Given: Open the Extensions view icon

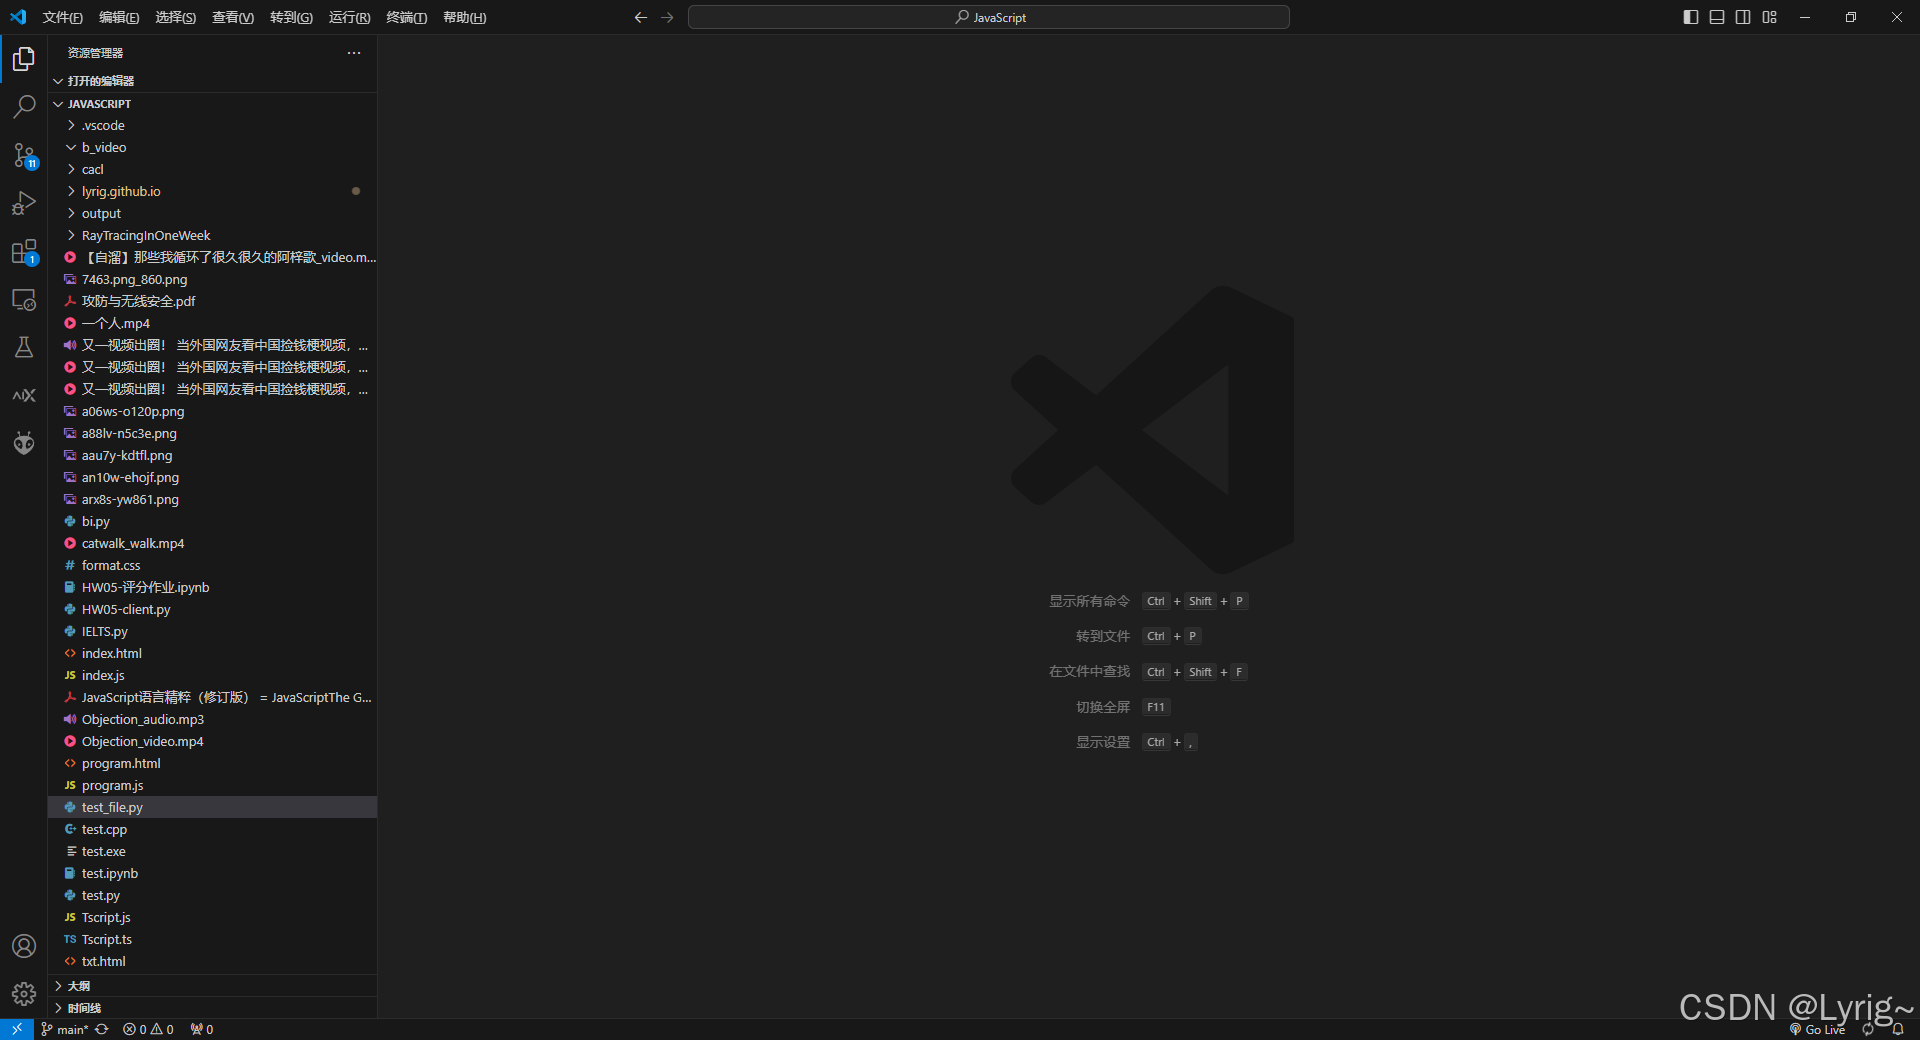Looking at the screenshot, I should pos(24,251).
